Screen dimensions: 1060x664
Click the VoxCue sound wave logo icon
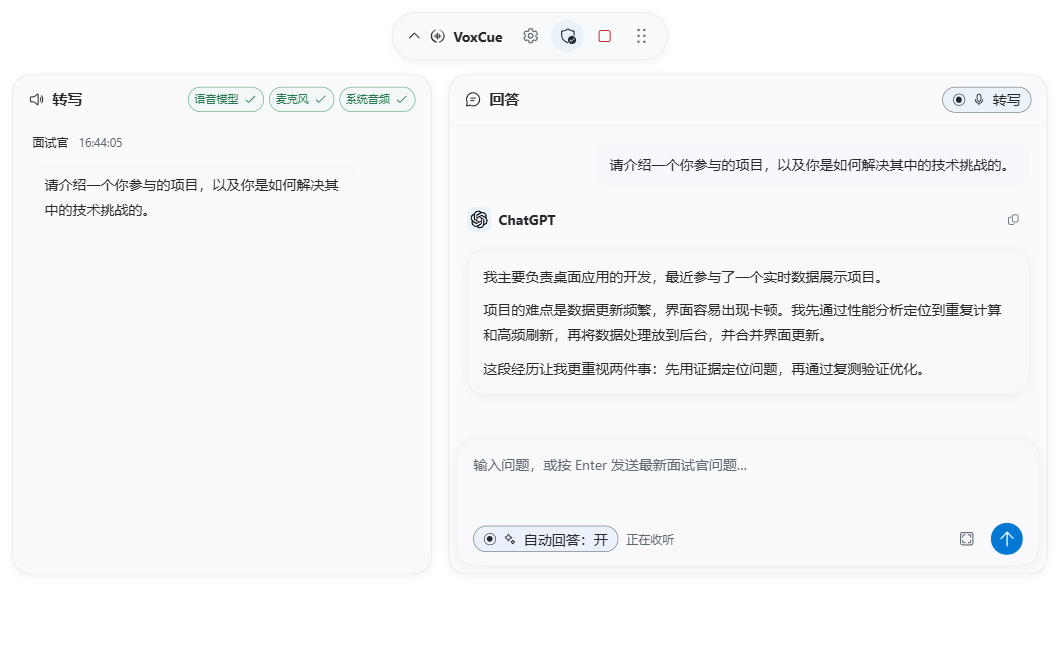click(437, 37)
